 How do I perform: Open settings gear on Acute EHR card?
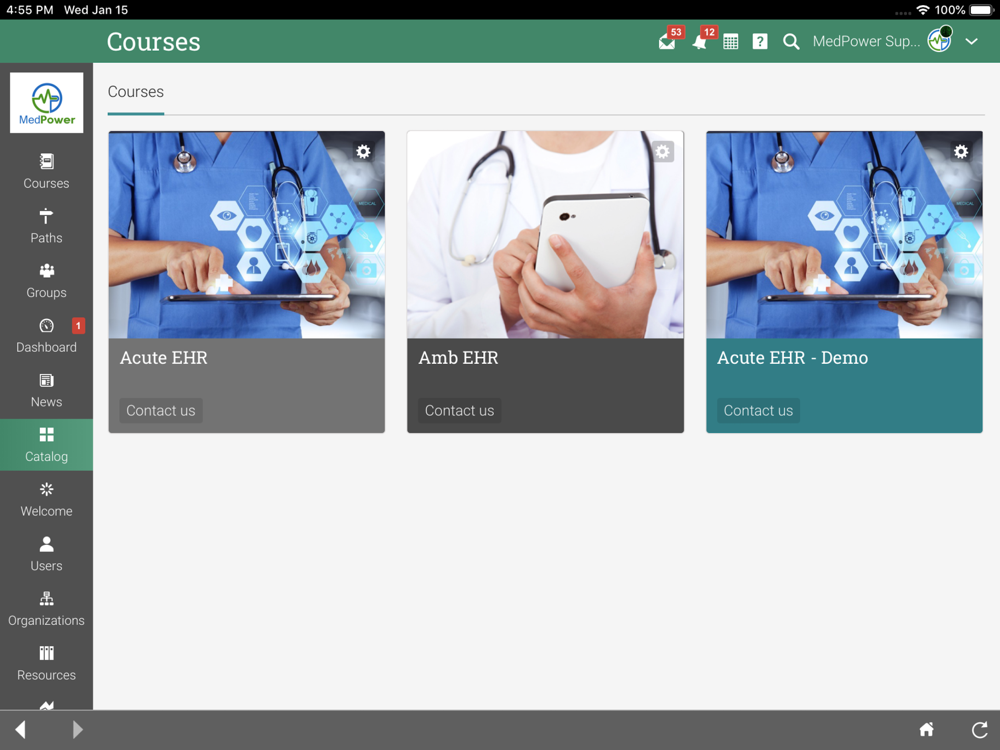point(364,151)
